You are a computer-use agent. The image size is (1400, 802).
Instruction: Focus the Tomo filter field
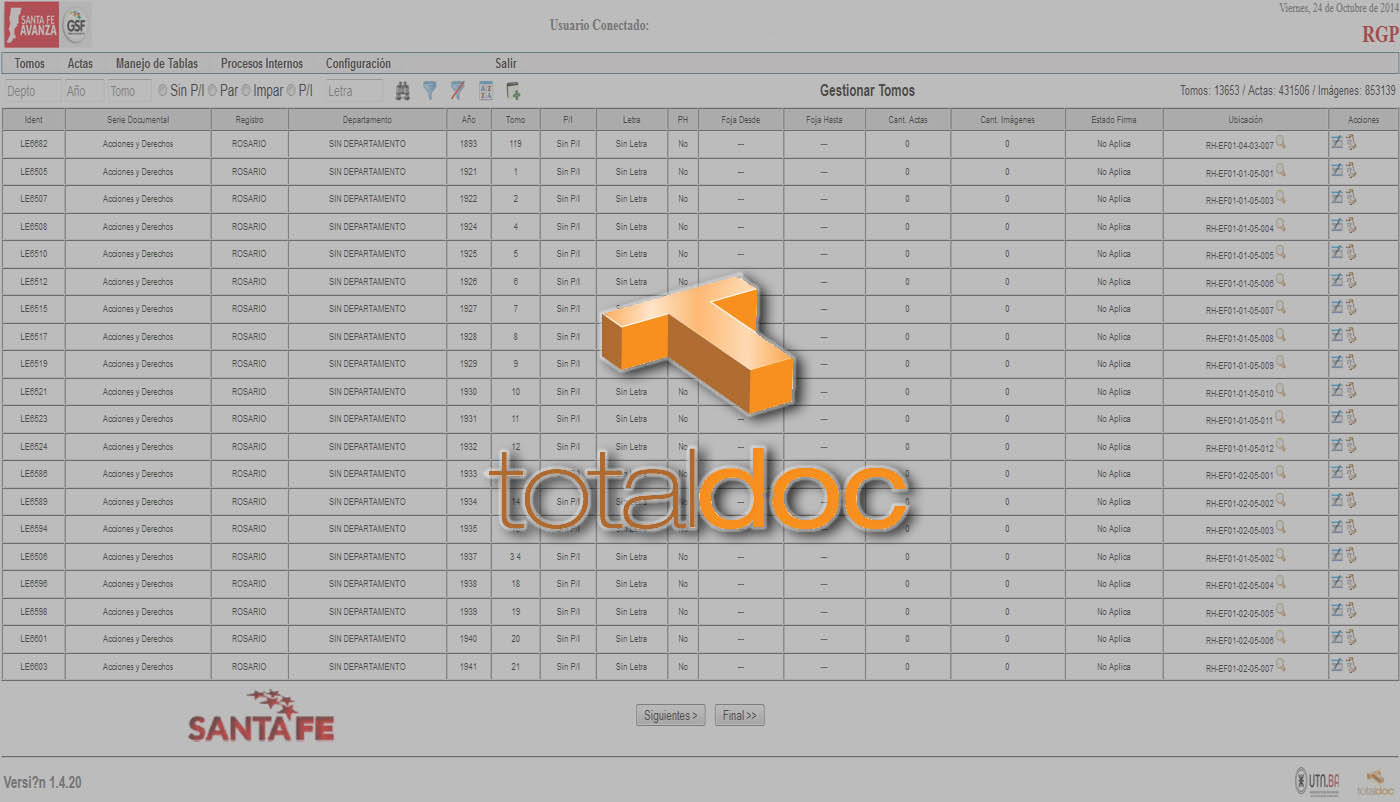(129, 91)
